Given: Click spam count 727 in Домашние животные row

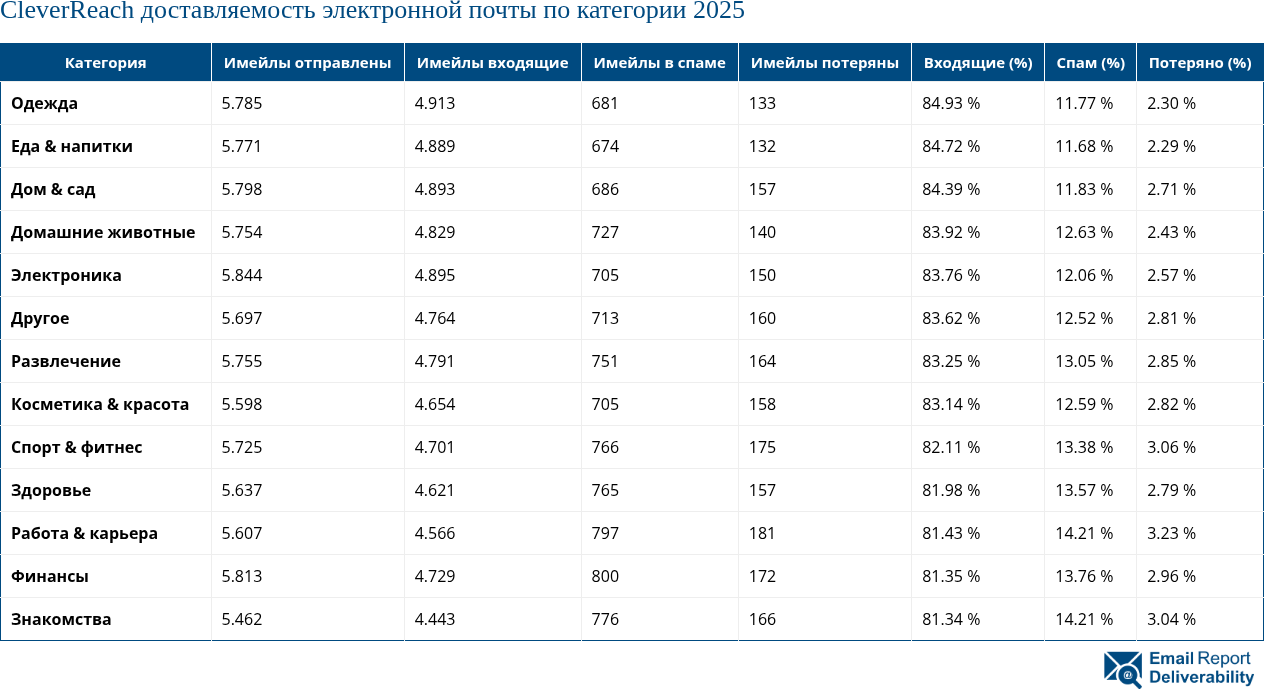Looking at the screenshot, I should coord(605,232).
